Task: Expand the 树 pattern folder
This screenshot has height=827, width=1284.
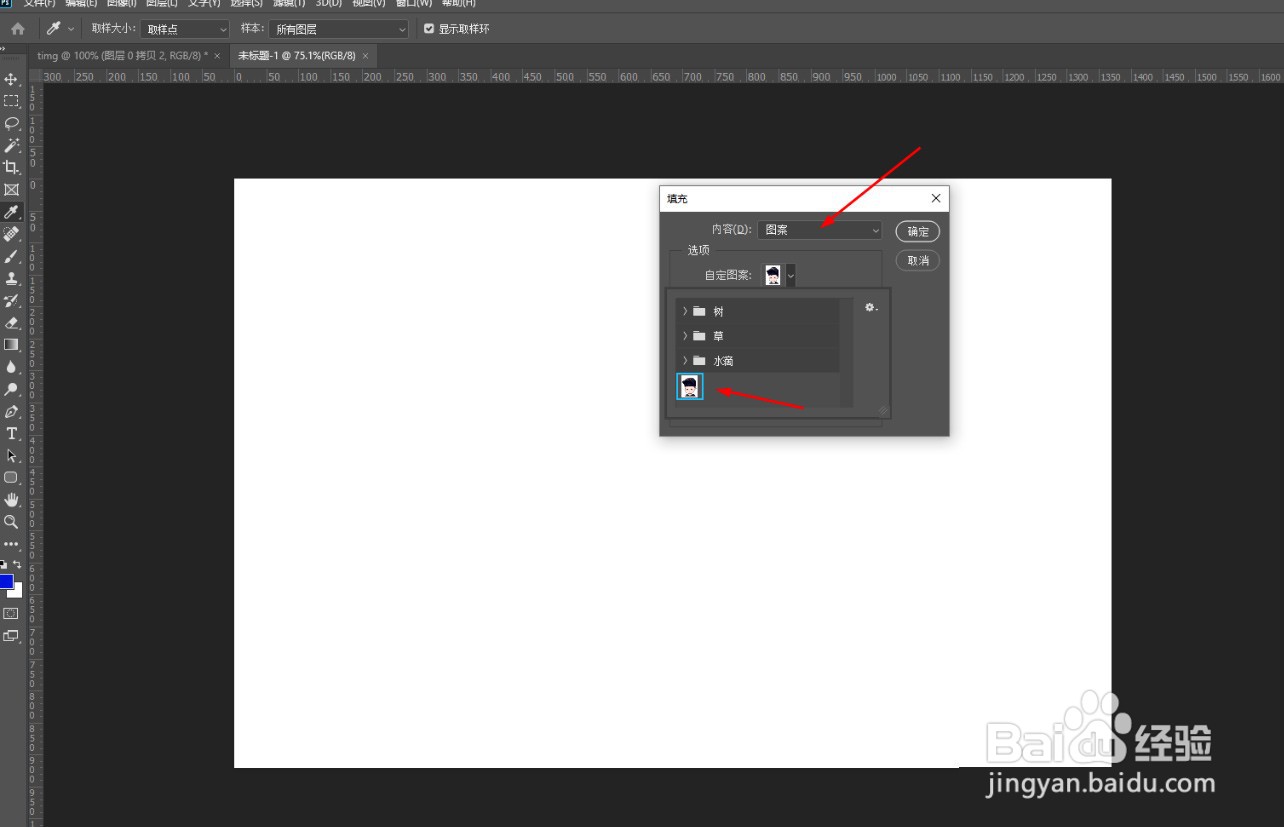Action: click(685, 311)
